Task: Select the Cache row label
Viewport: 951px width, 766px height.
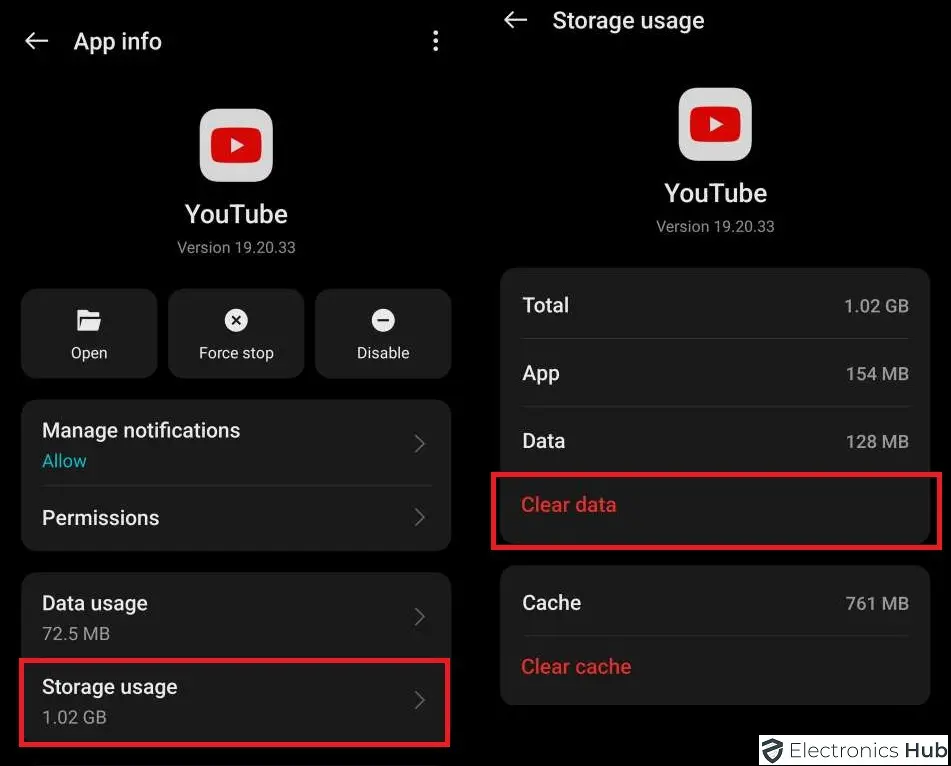Action: pyautogui.click(x=551, y=603)
